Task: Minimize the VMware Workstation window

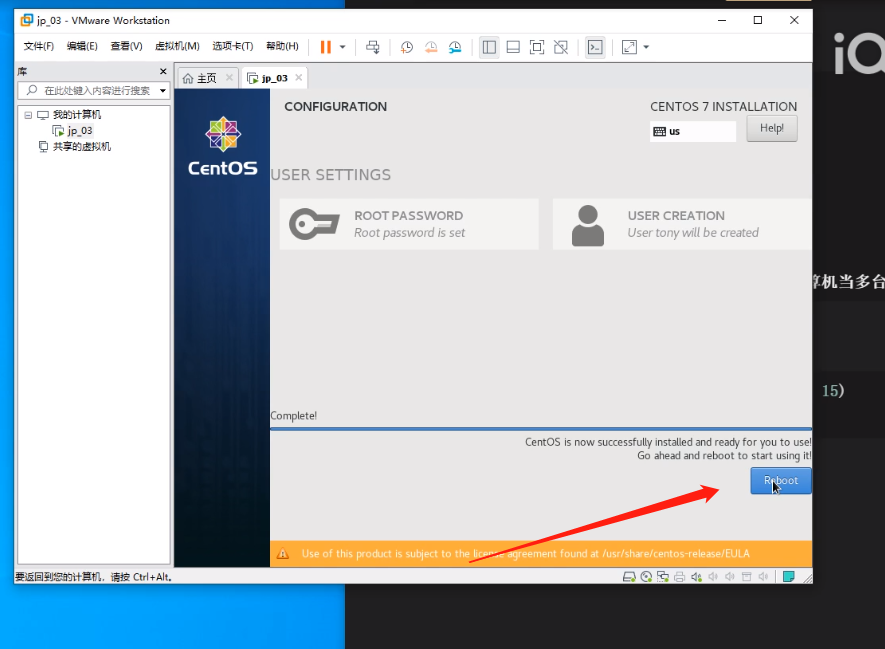Action: [722, 20]
